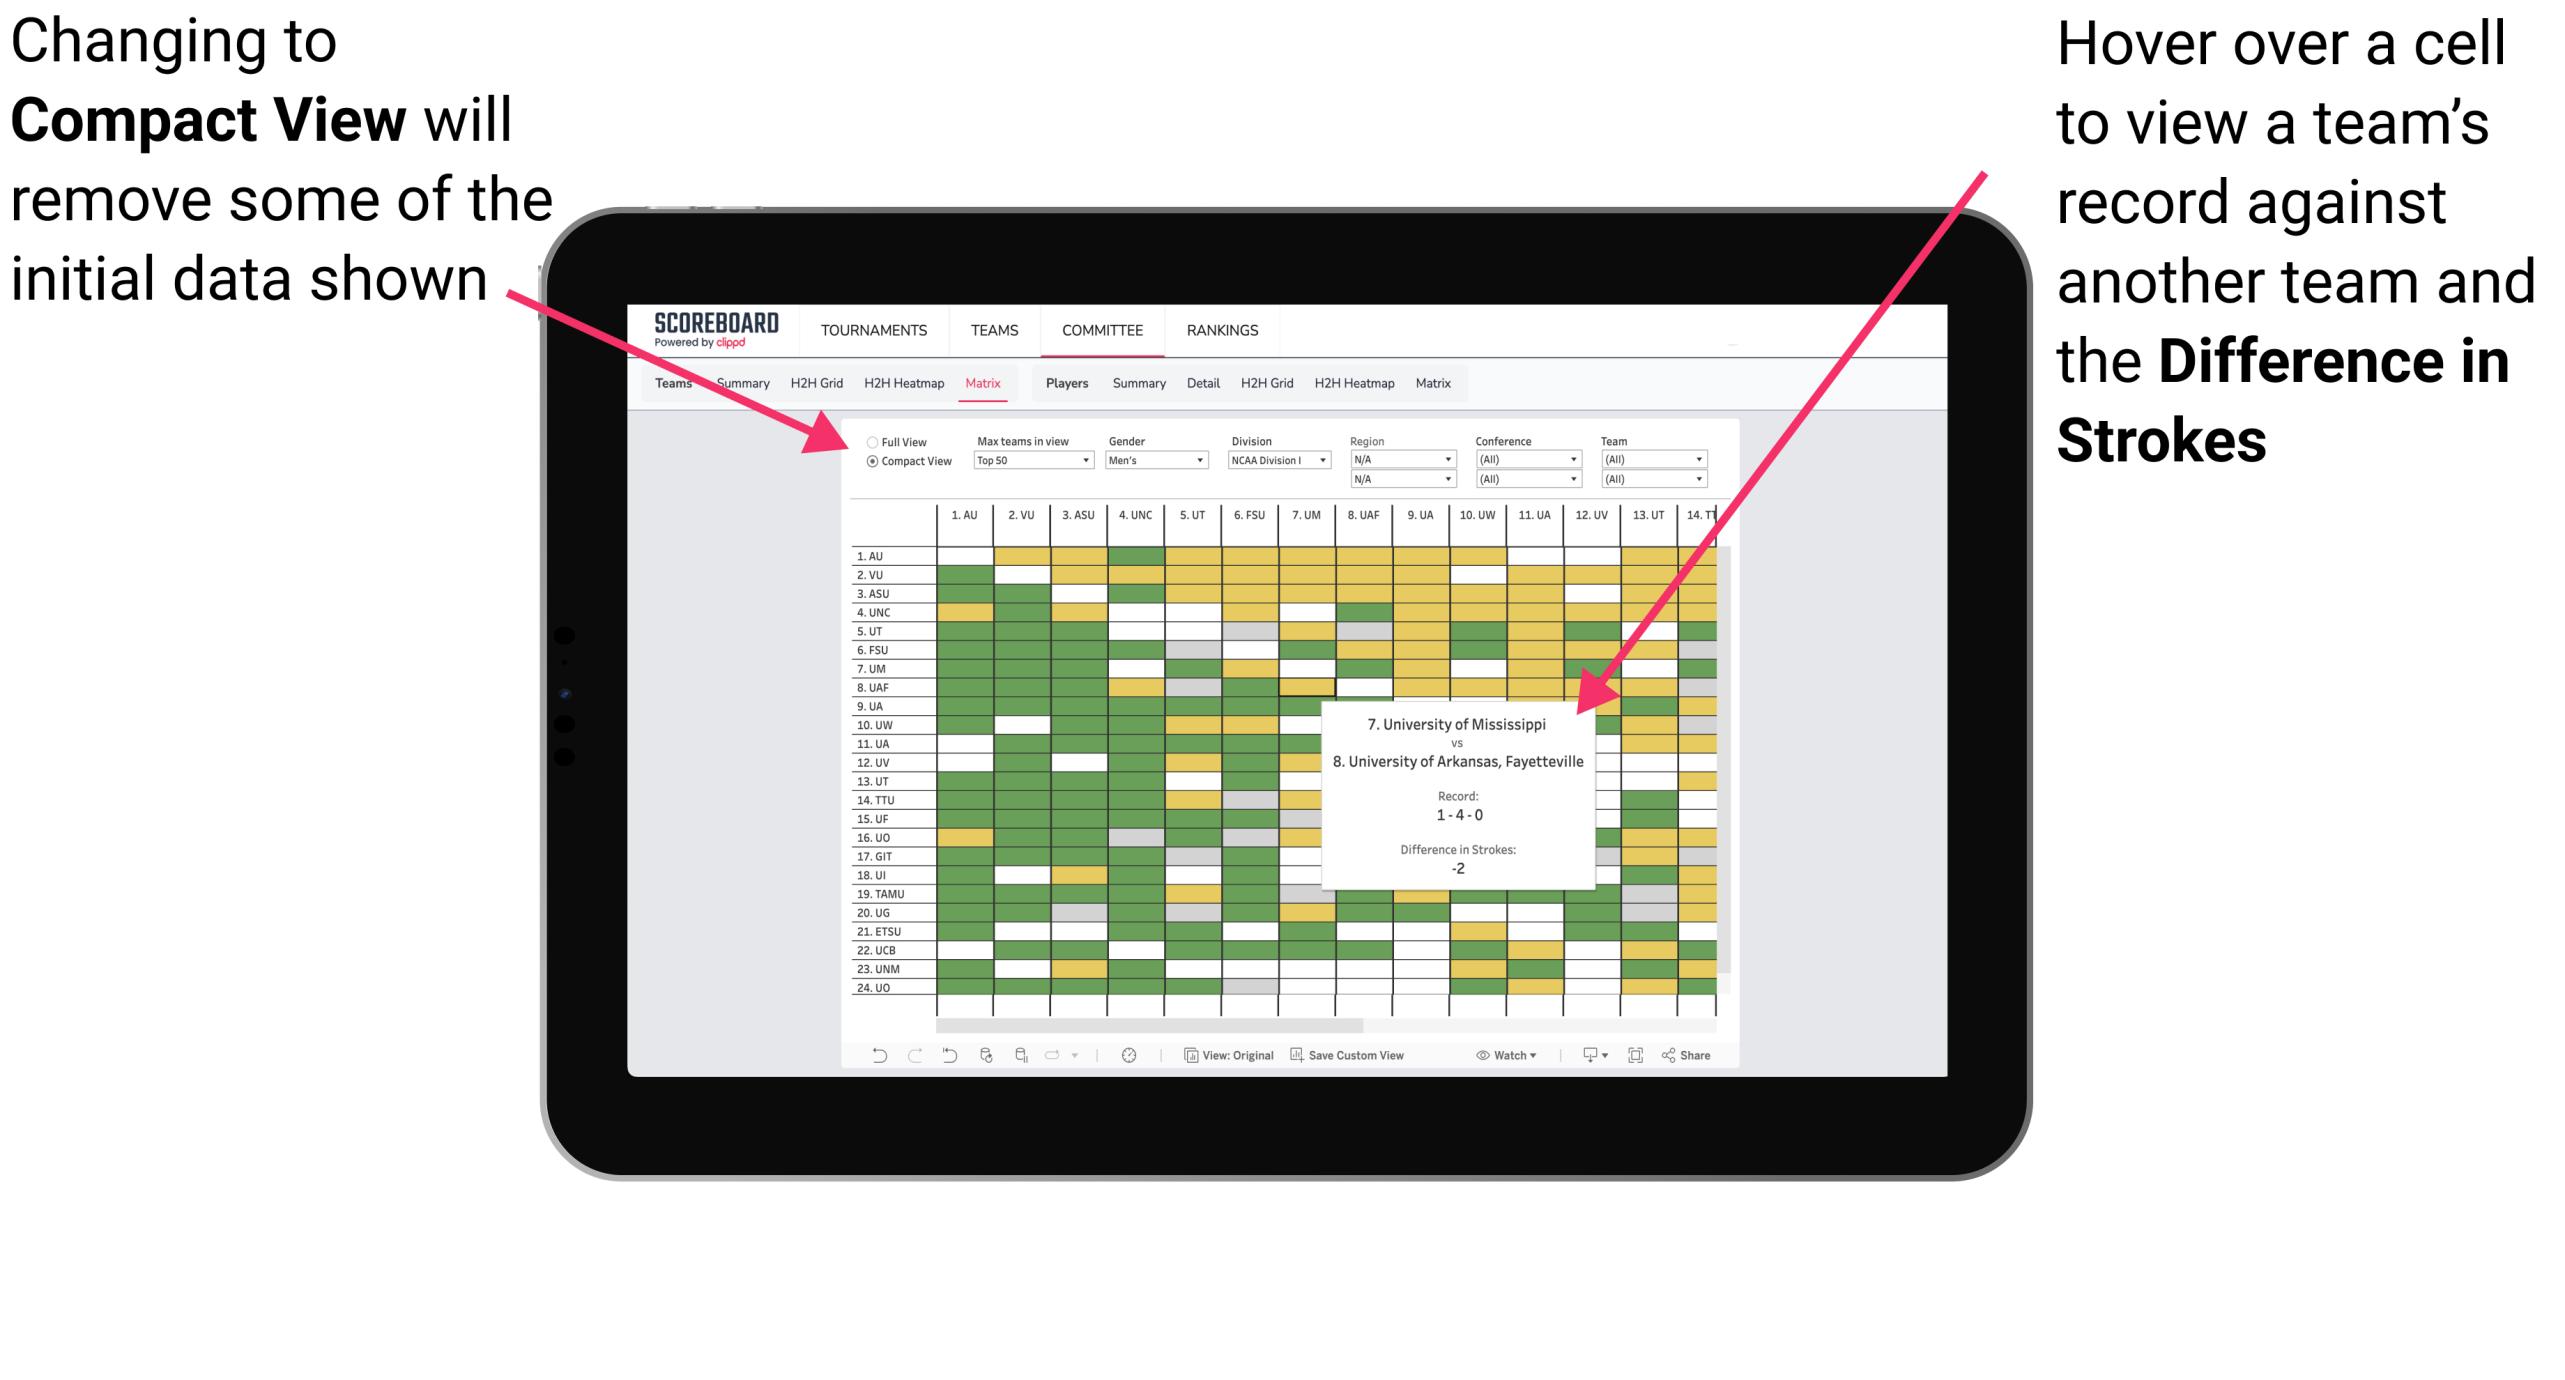
Task: Open the H2H Heatmap tab
Action: point(899,382)
